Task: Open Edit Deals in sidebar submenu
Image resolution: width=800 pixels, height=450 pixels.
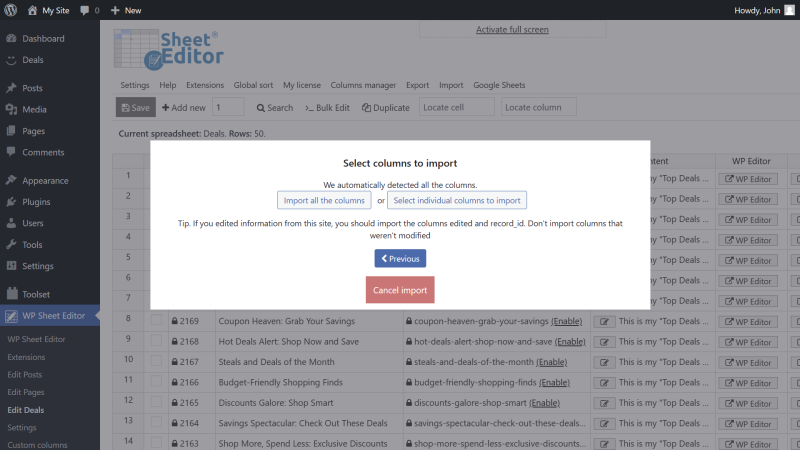Action: pos(26,410)
